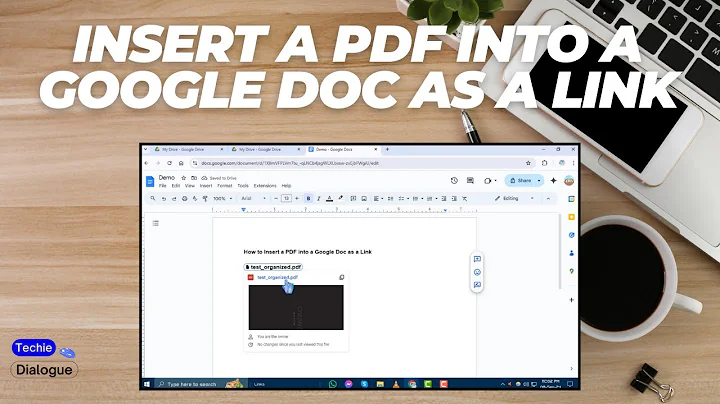Pick a highlight color
Screen dimensions: 720x404
[340, 198]
